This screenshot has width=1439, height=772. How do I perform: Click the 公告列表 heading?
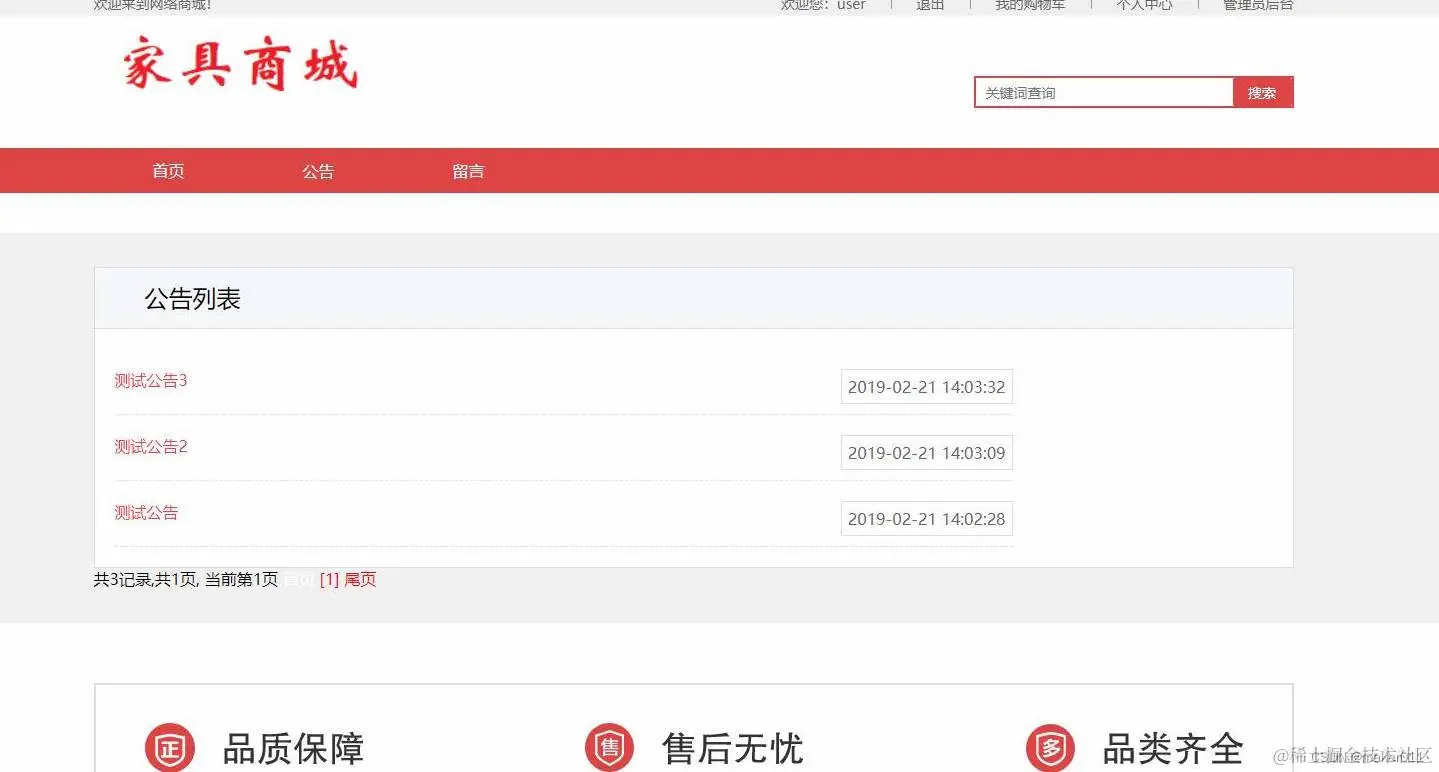click(193, 299)
